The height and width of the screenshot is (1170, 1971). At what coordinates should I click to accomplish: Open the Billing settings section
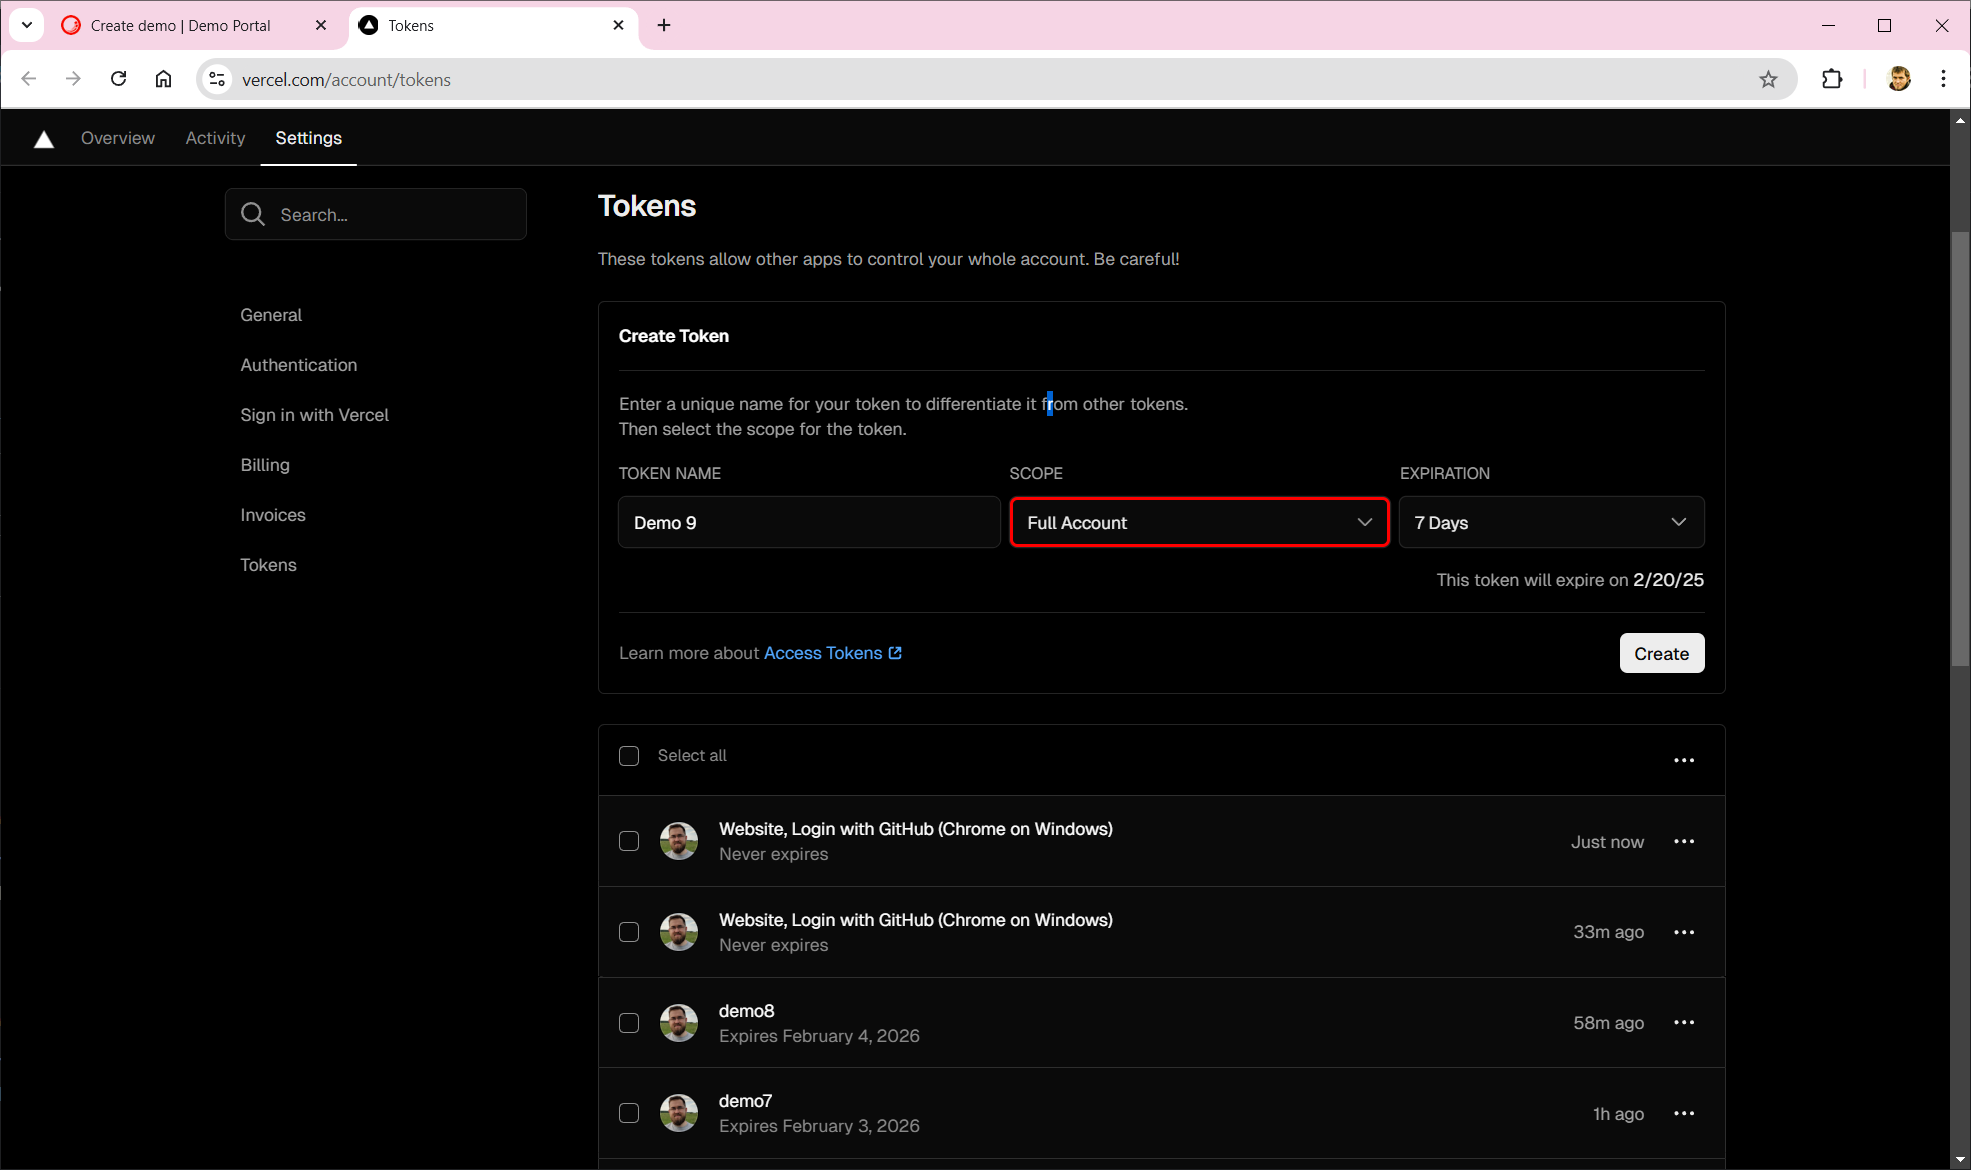coord(265,465)
